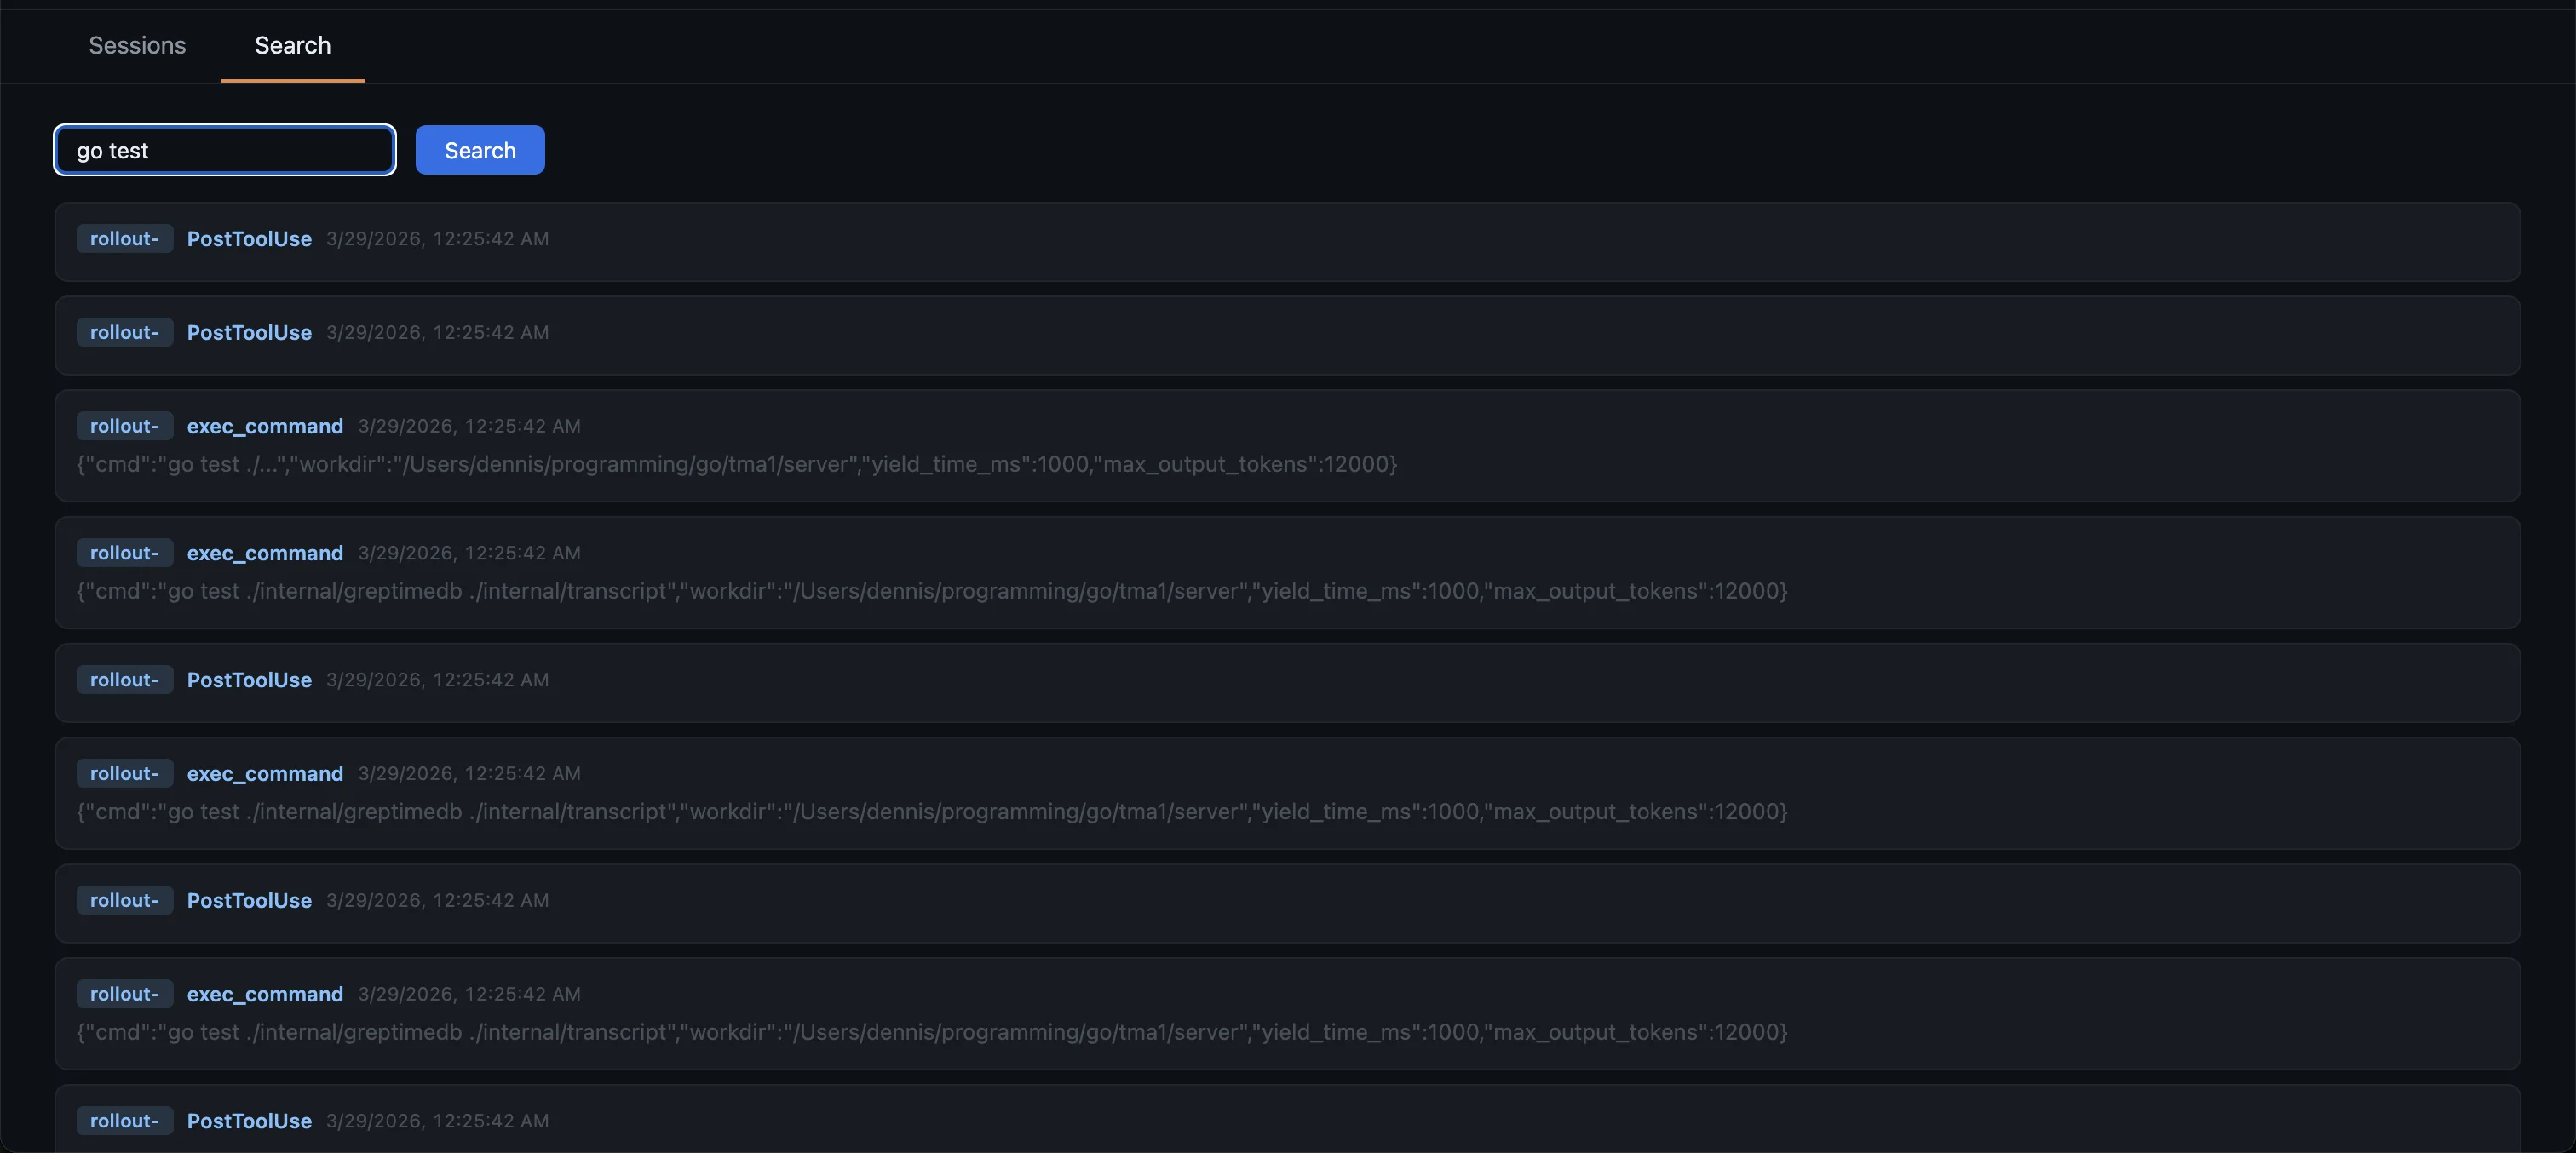This screenshot has width=2576, height=1153.
Task: Click the rollout- badge next to the third PostToolUse
Action: 124,679
